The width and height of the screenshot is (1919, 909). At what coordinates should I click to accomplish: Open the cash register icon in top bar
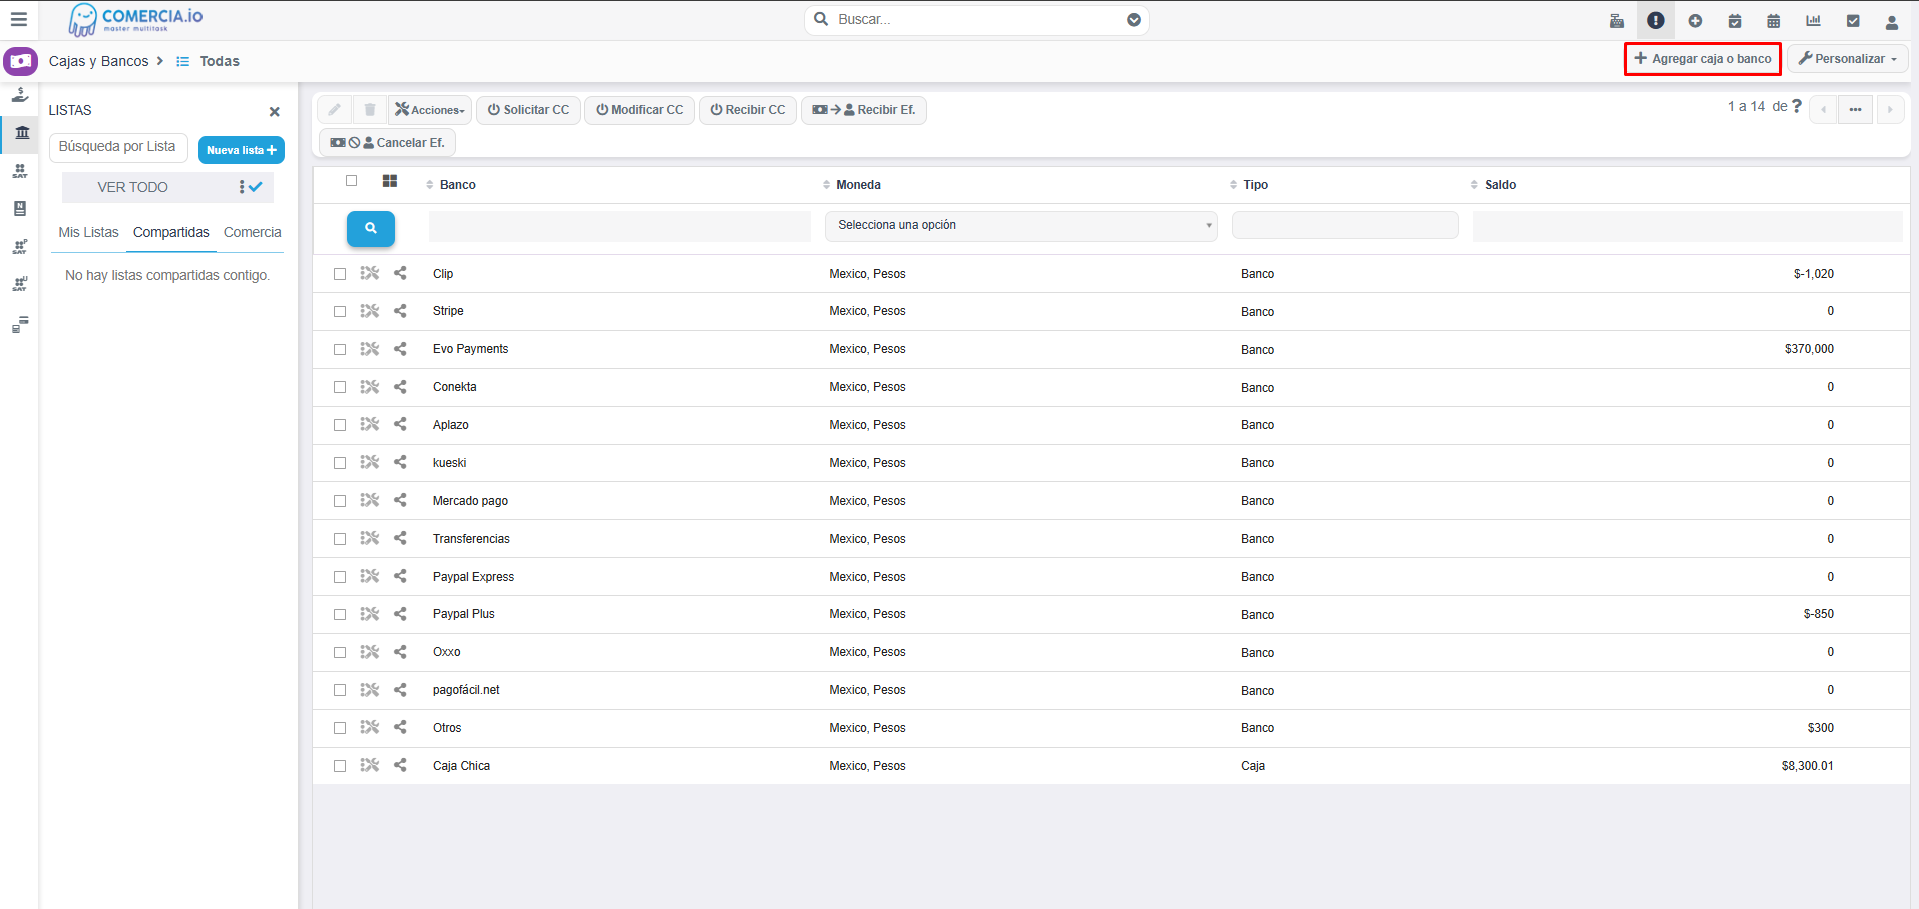pos(1617,20)
